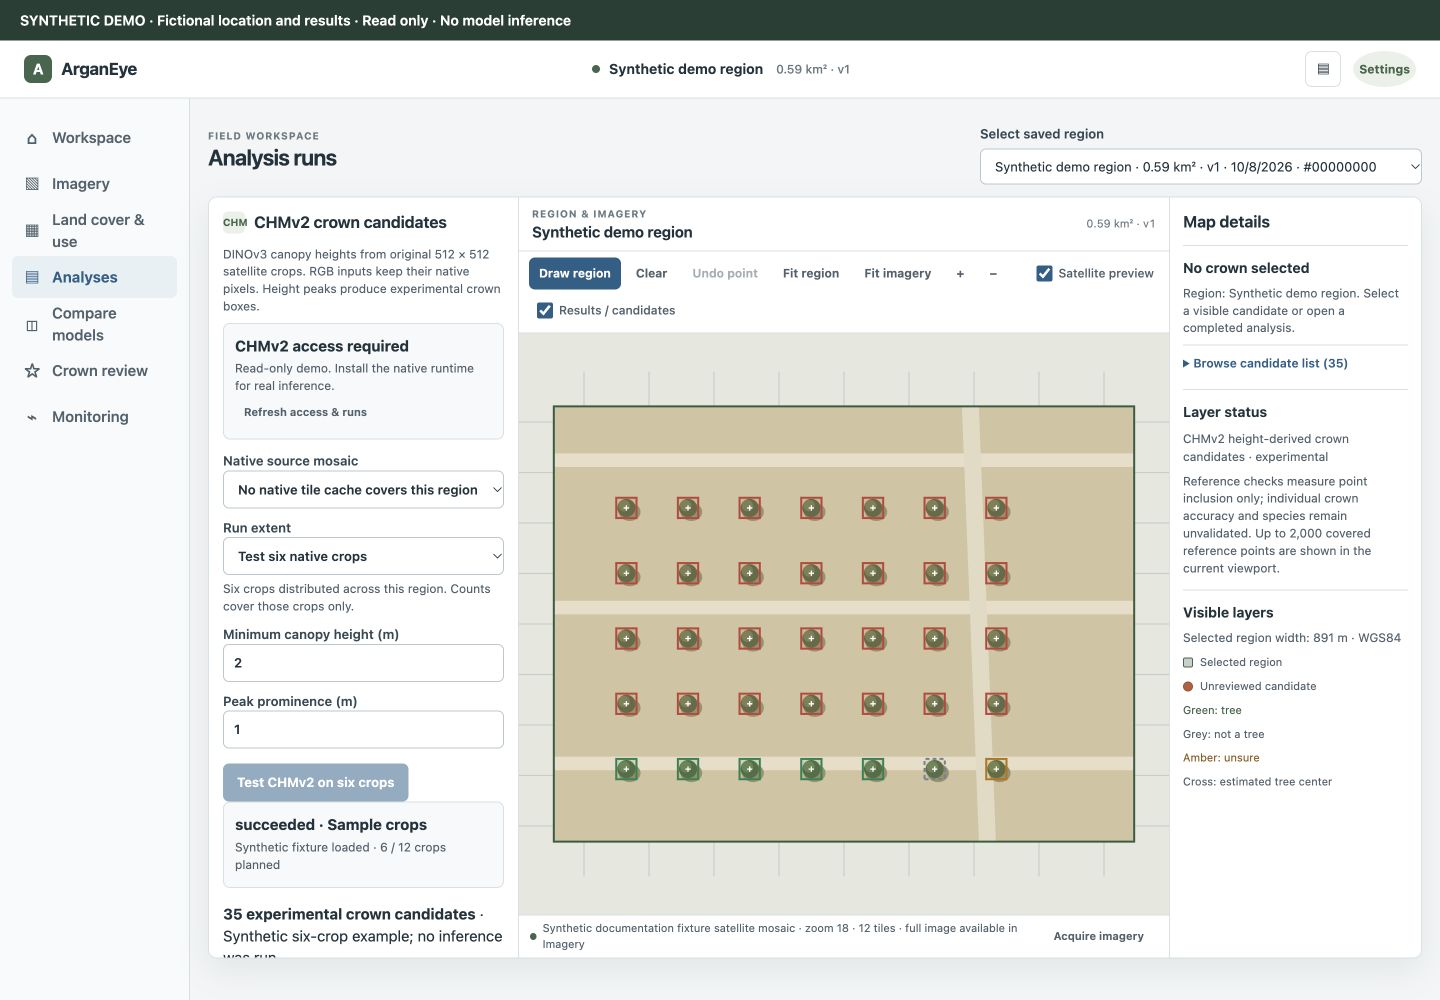
Task: Click the Fit region toolbar button
Action: coord(811,273)
